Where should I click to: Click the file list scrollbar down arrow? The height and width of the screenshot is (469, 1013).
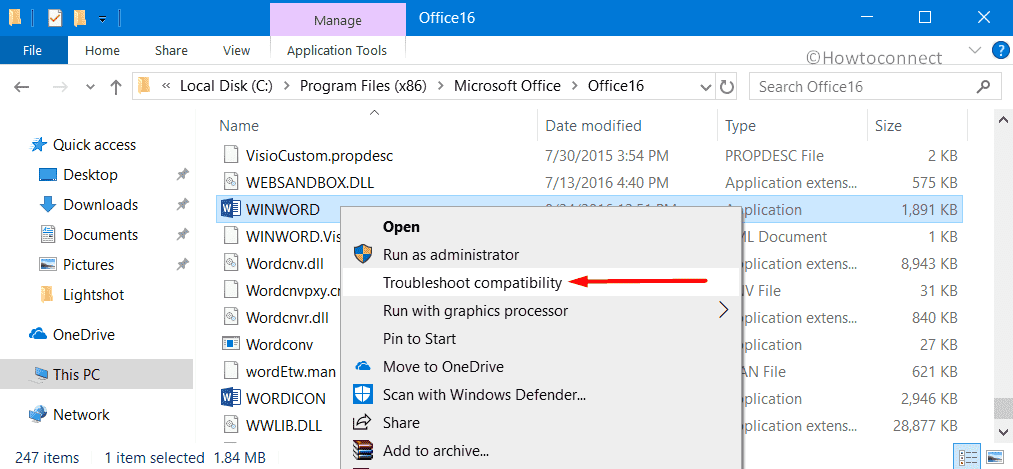click(1003, 430)
